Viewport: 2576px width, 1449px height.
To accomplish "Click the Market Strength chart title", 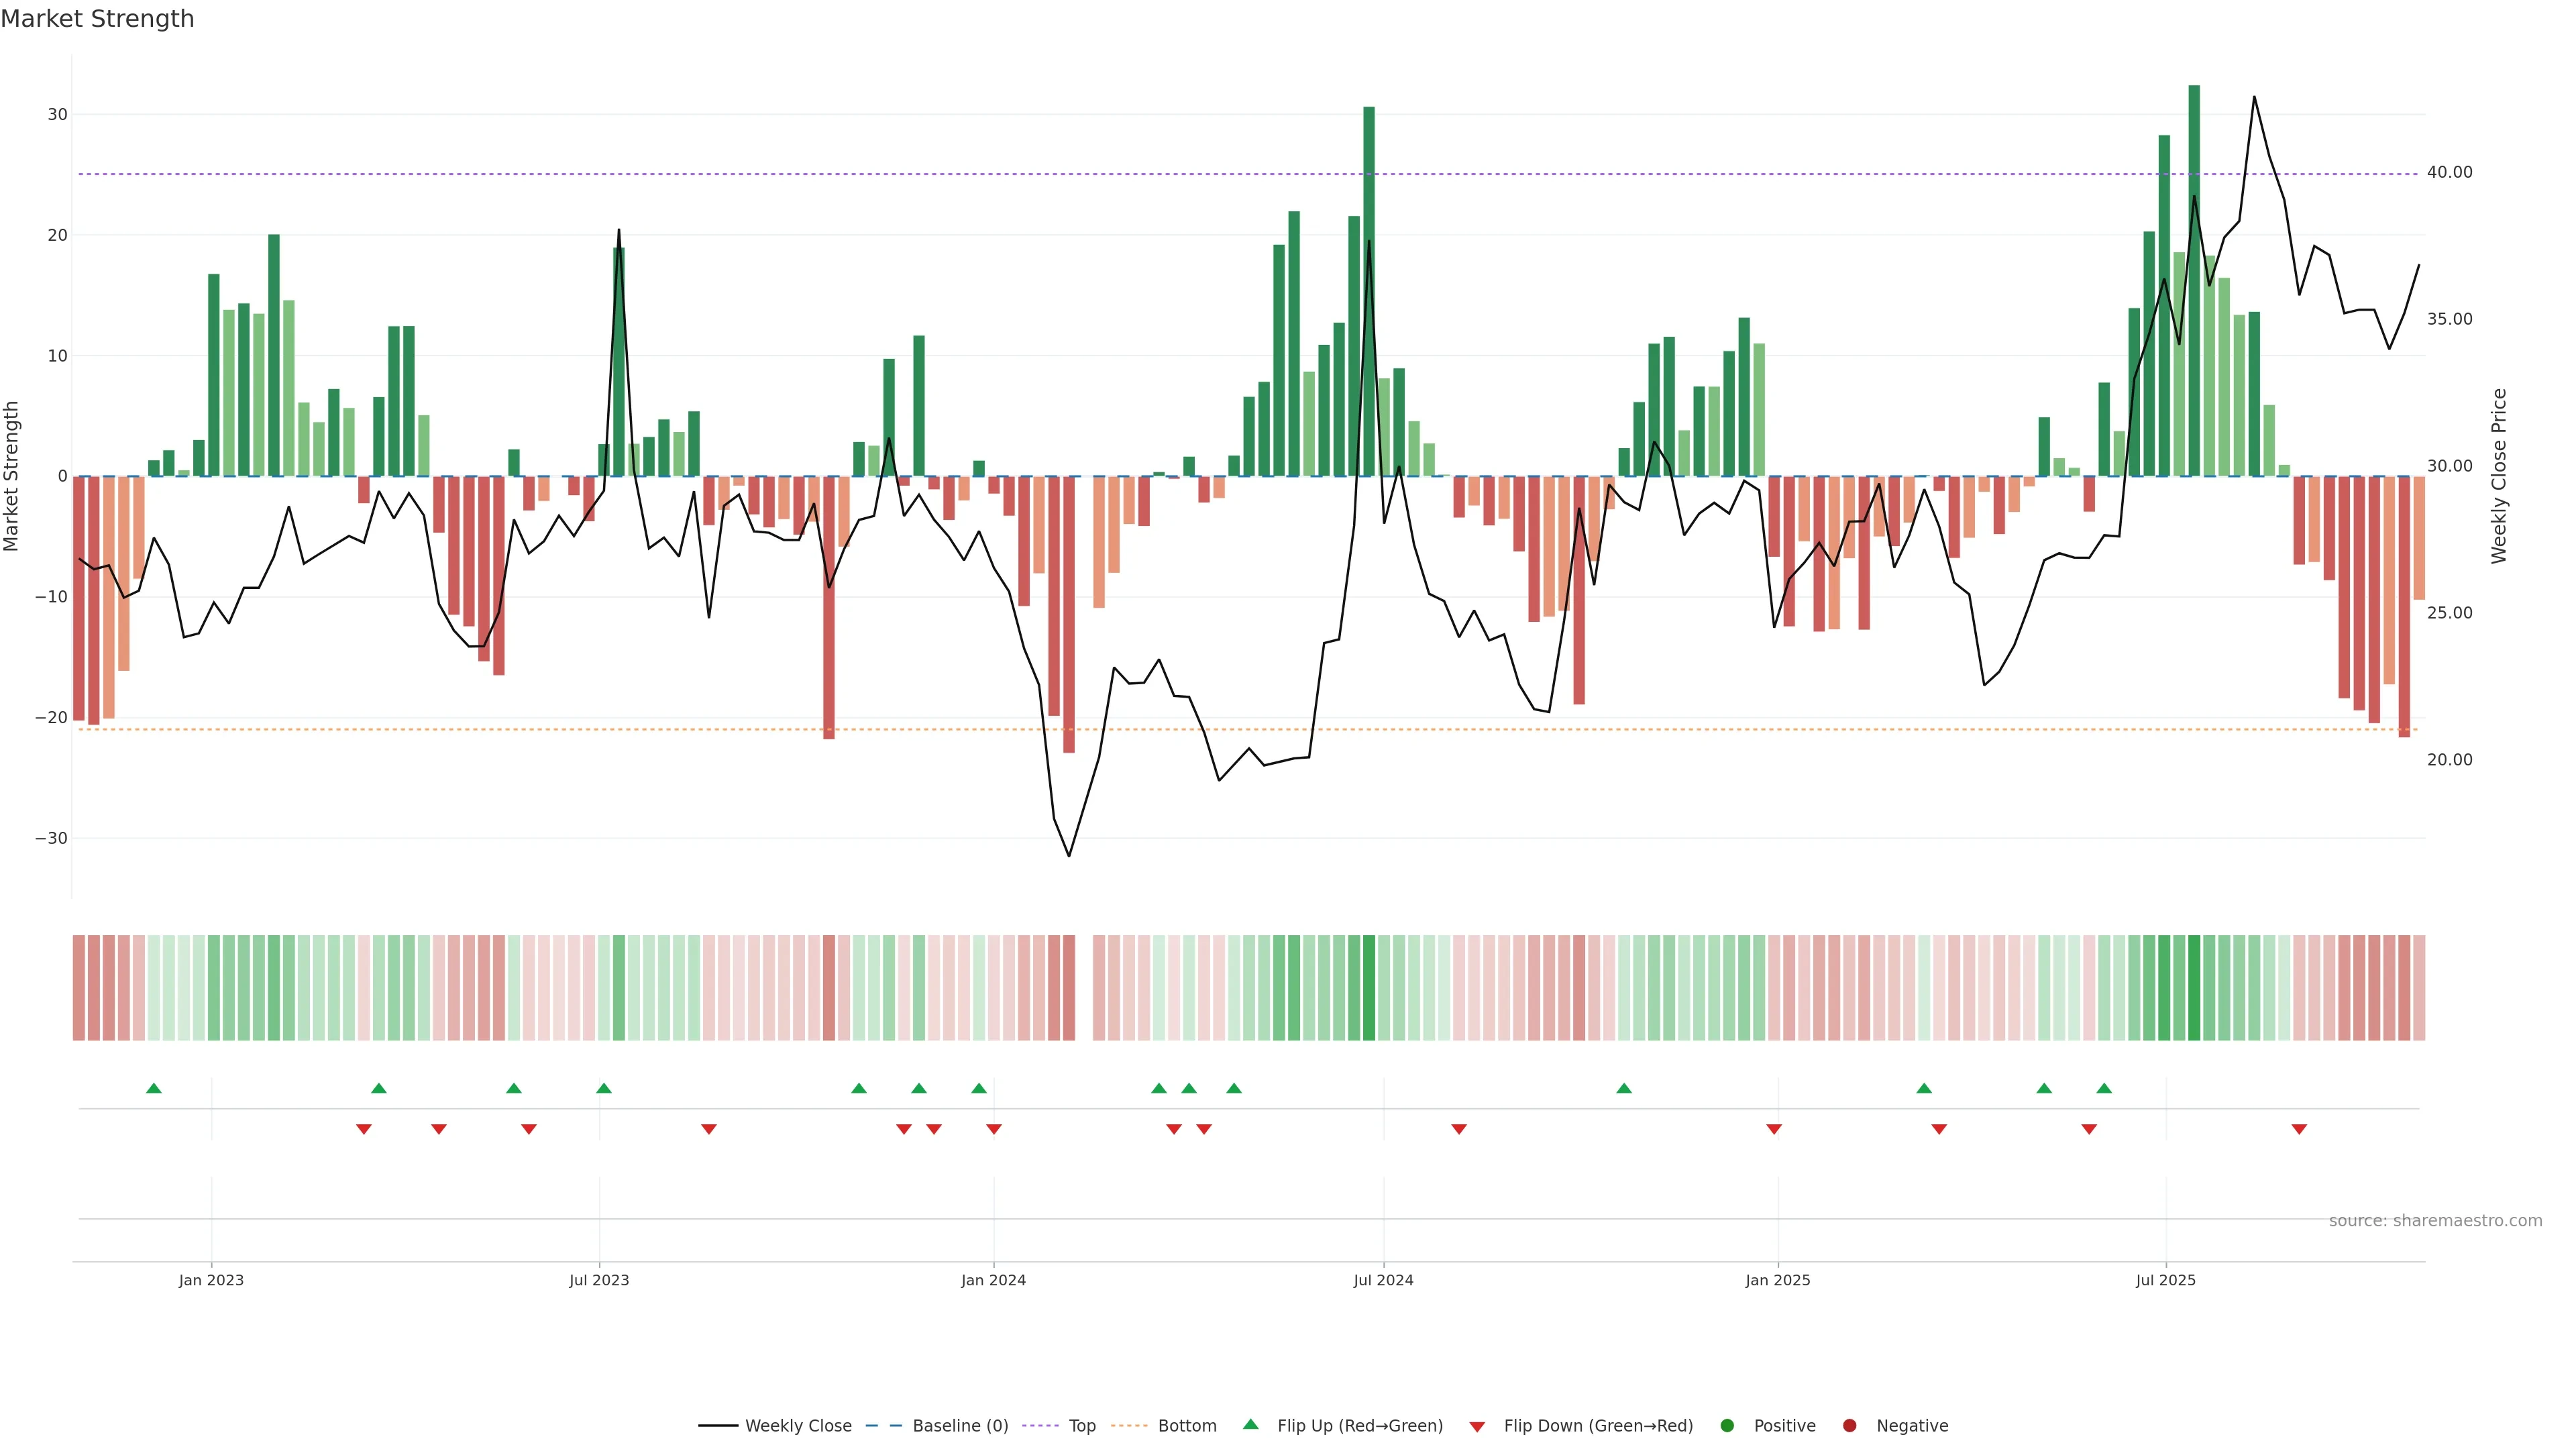I will [97, 19].
